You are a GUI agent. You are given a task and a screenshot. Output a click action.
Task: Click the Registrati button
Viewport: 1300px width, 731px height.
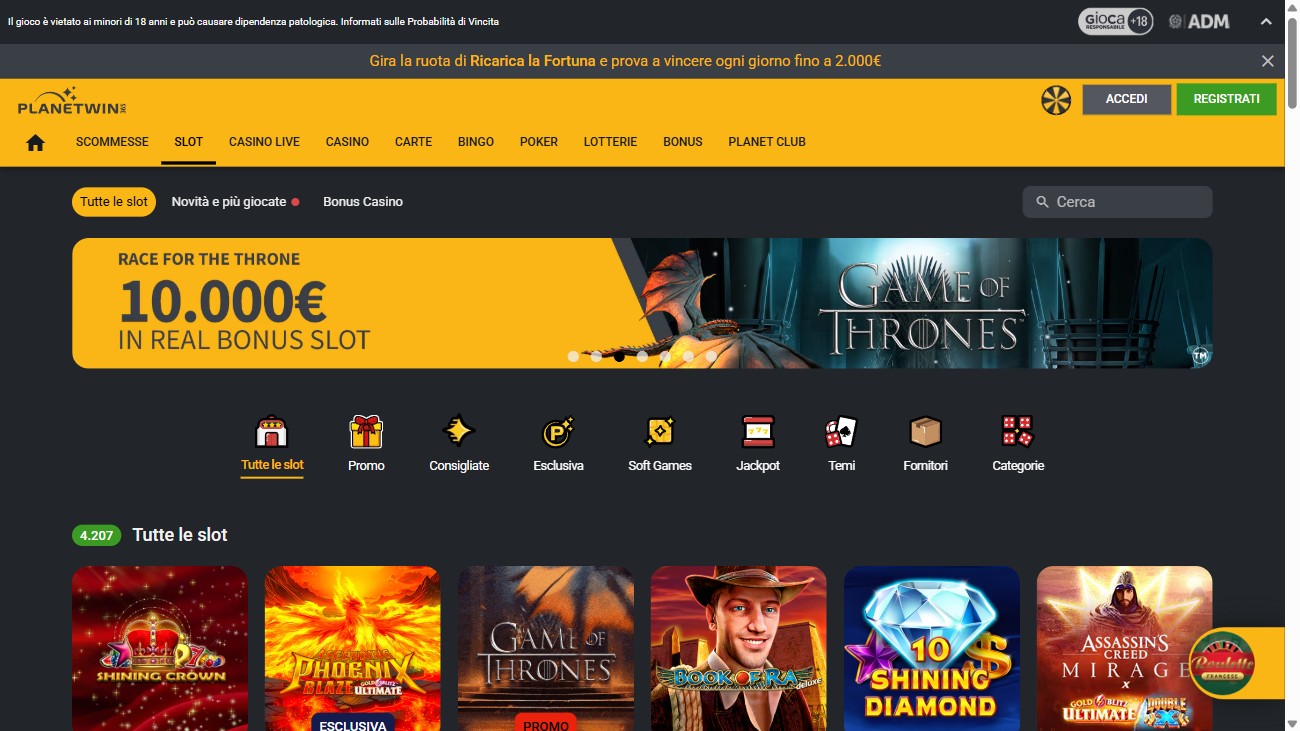click(1227, 99)
